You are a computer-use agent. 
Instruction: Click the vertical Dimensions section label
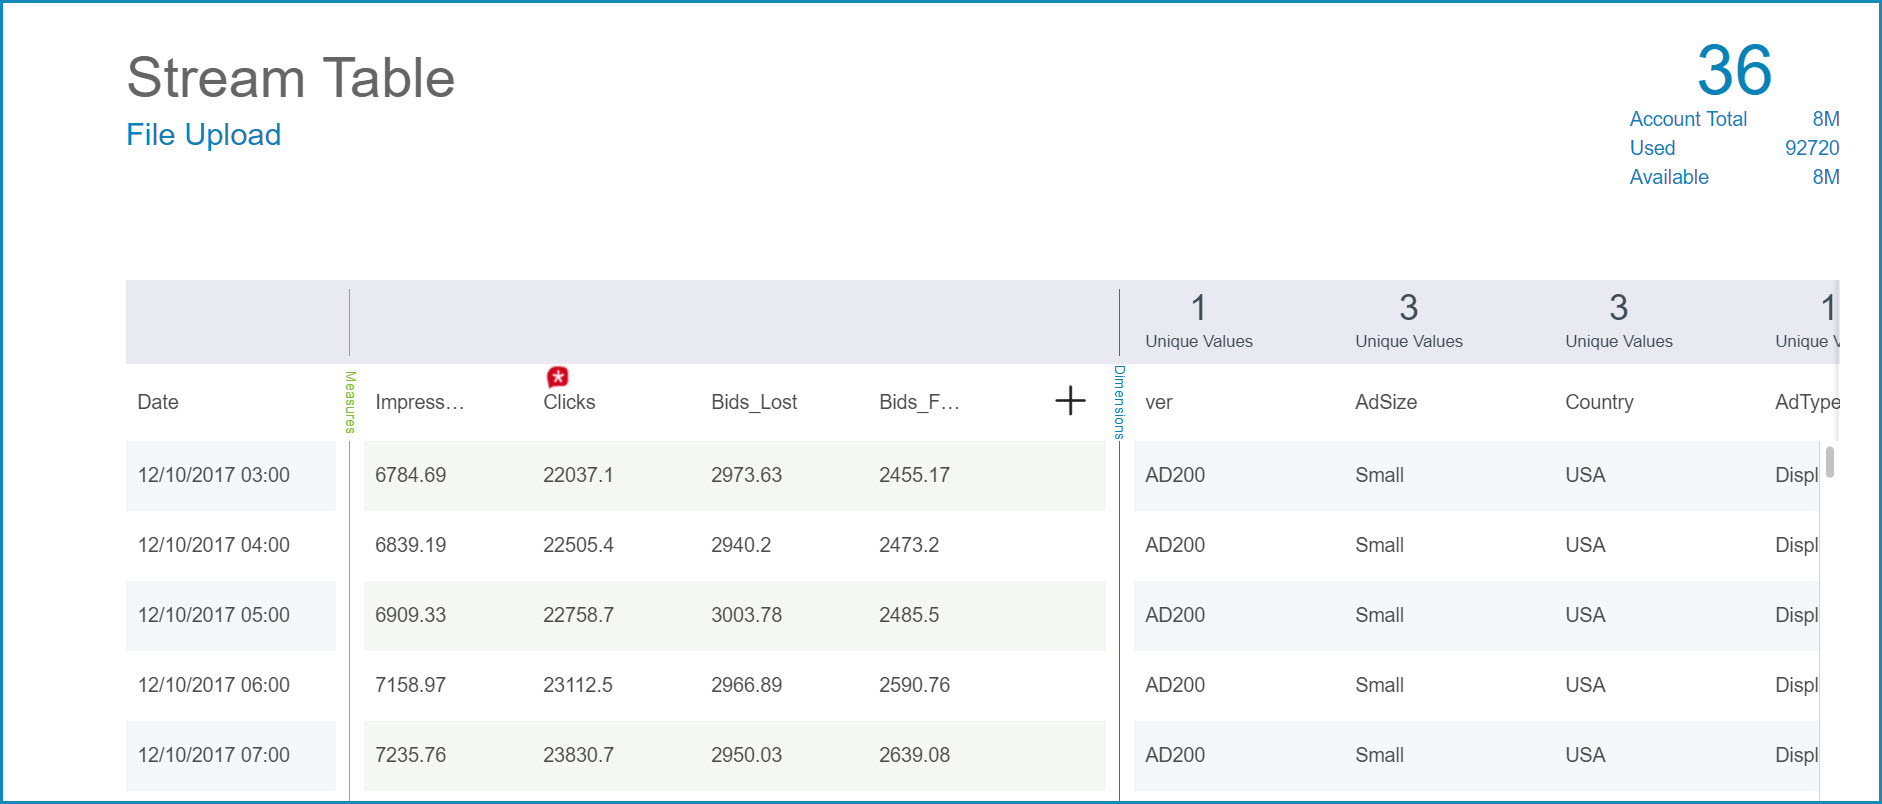tap(1119, 402)
